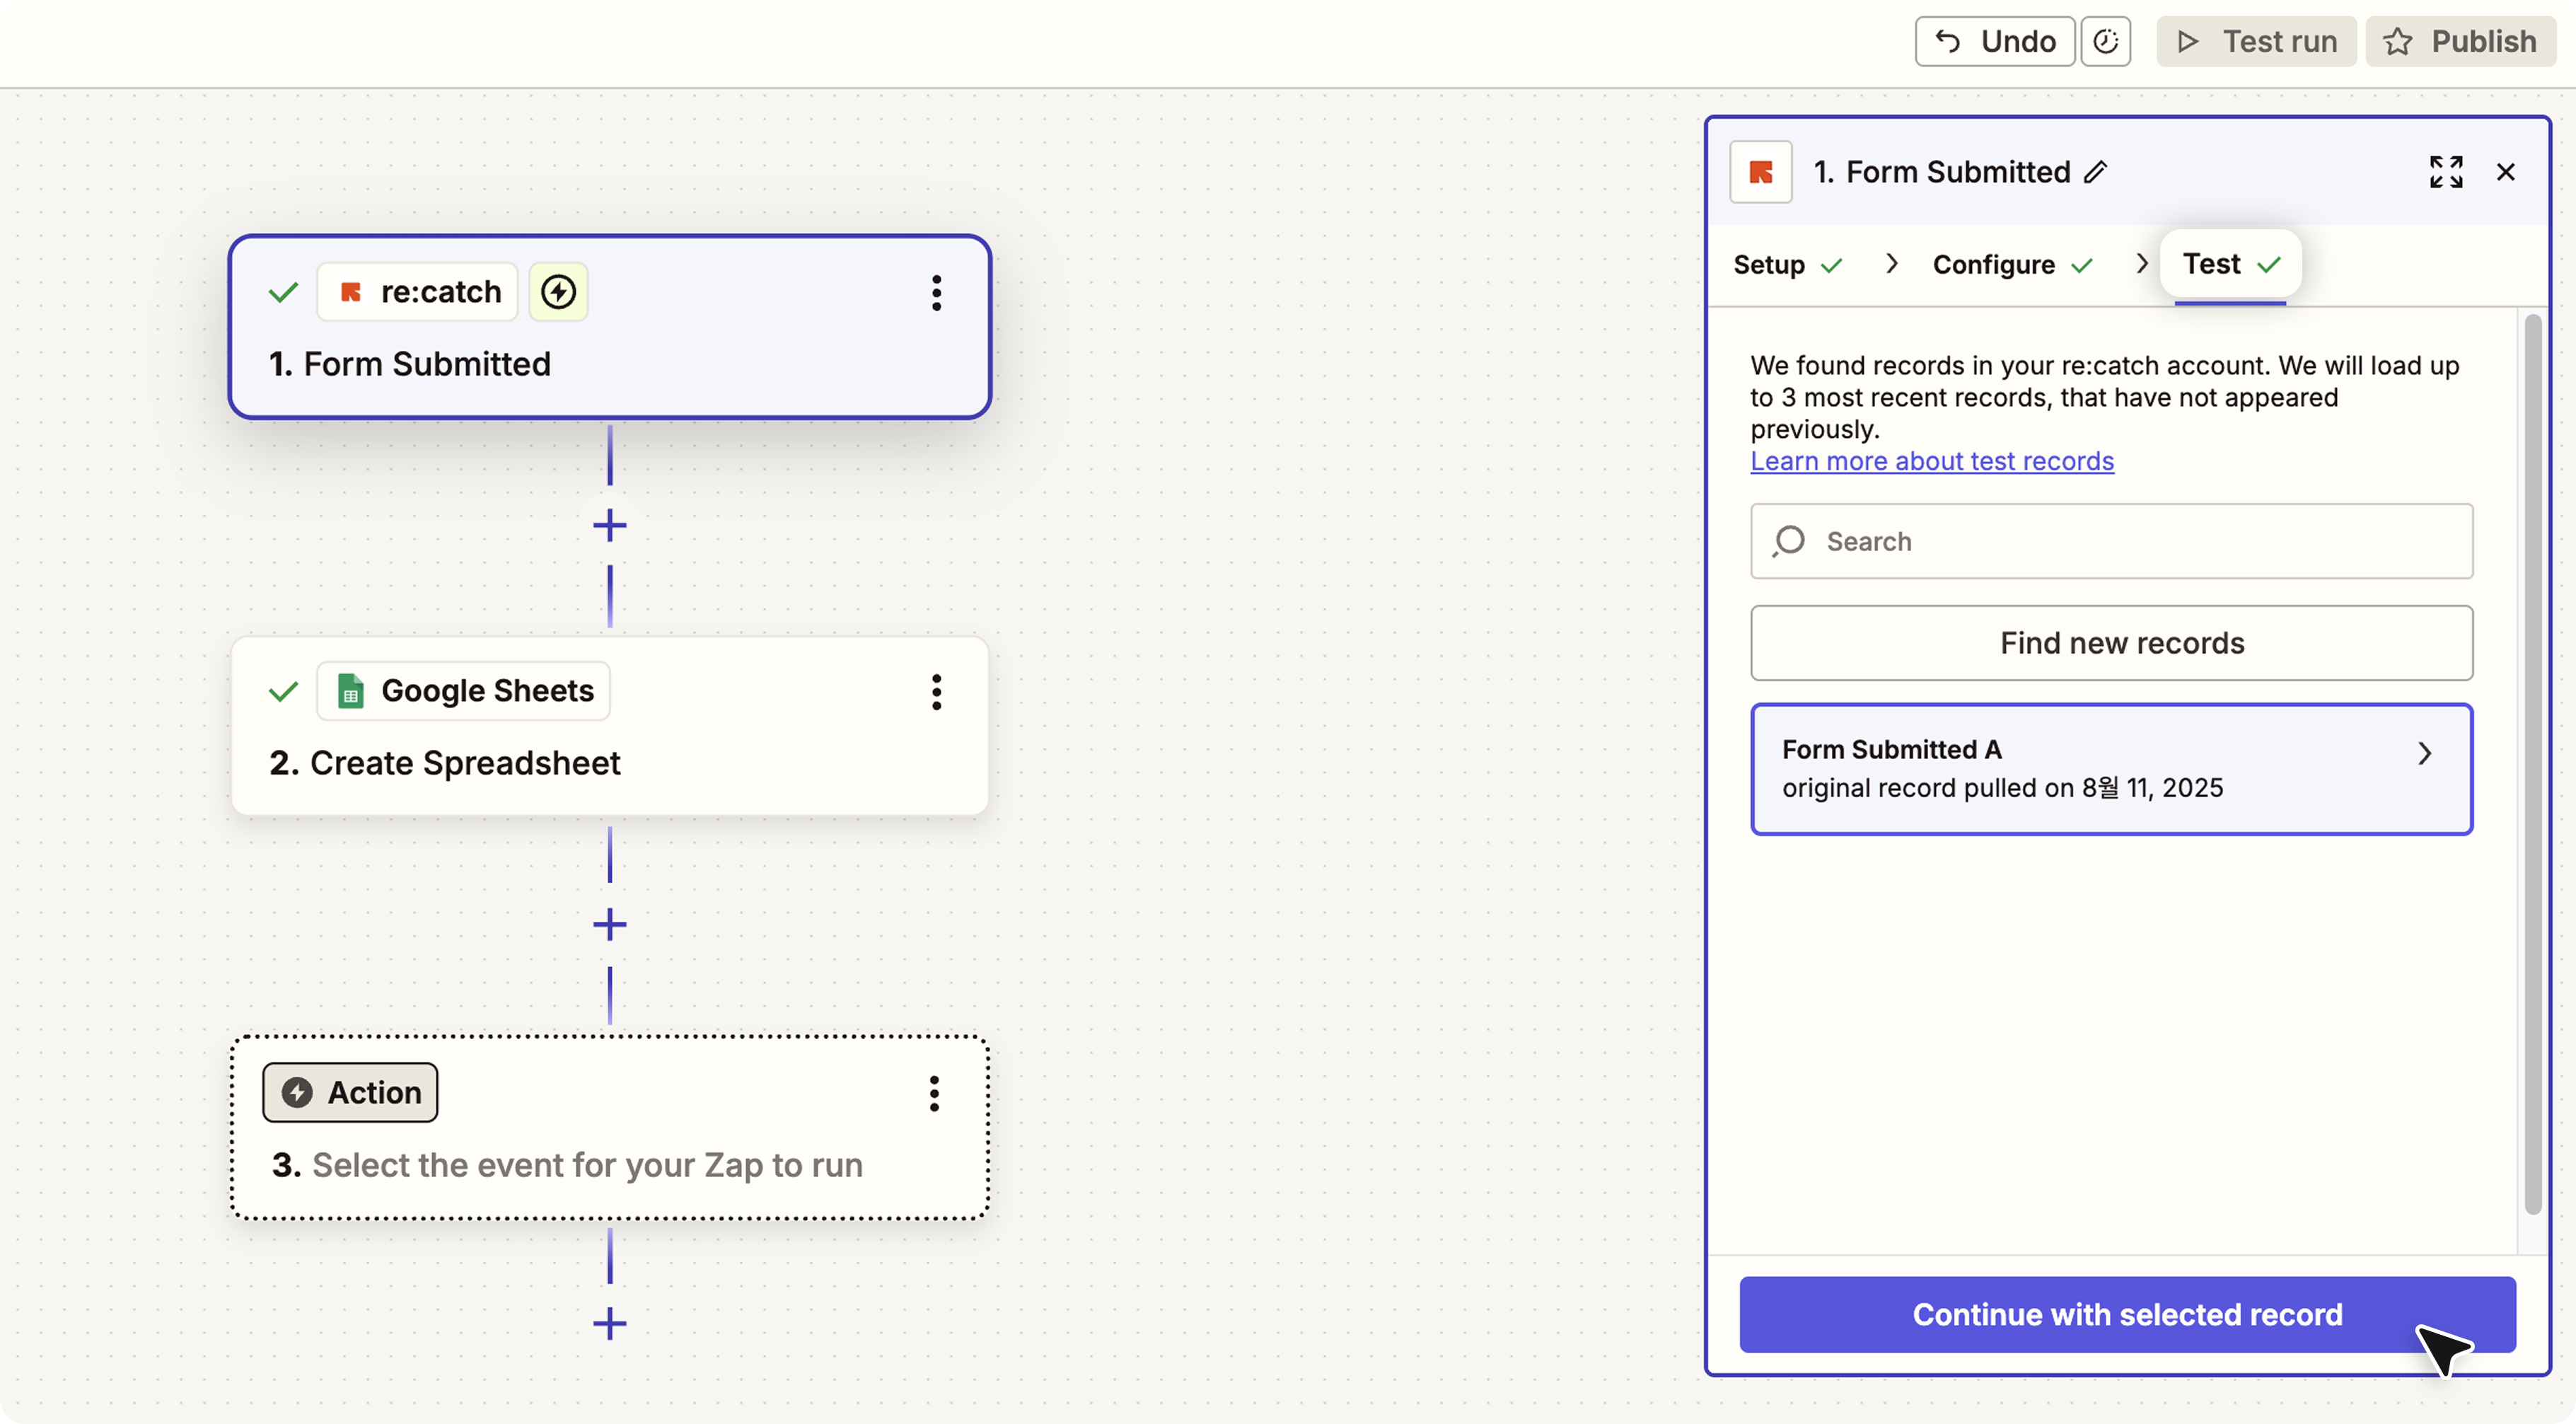The height and width of the screenshot is (1424, 2576).
Task: Add step at the end of the Zap
Action: click(x=610, y=1324)
